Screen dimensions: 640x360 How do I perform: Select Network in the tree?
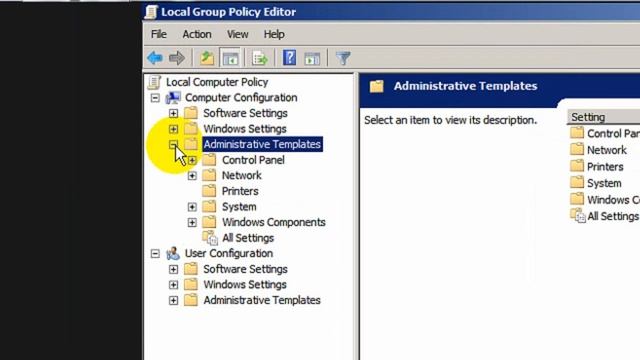(242, 176)
